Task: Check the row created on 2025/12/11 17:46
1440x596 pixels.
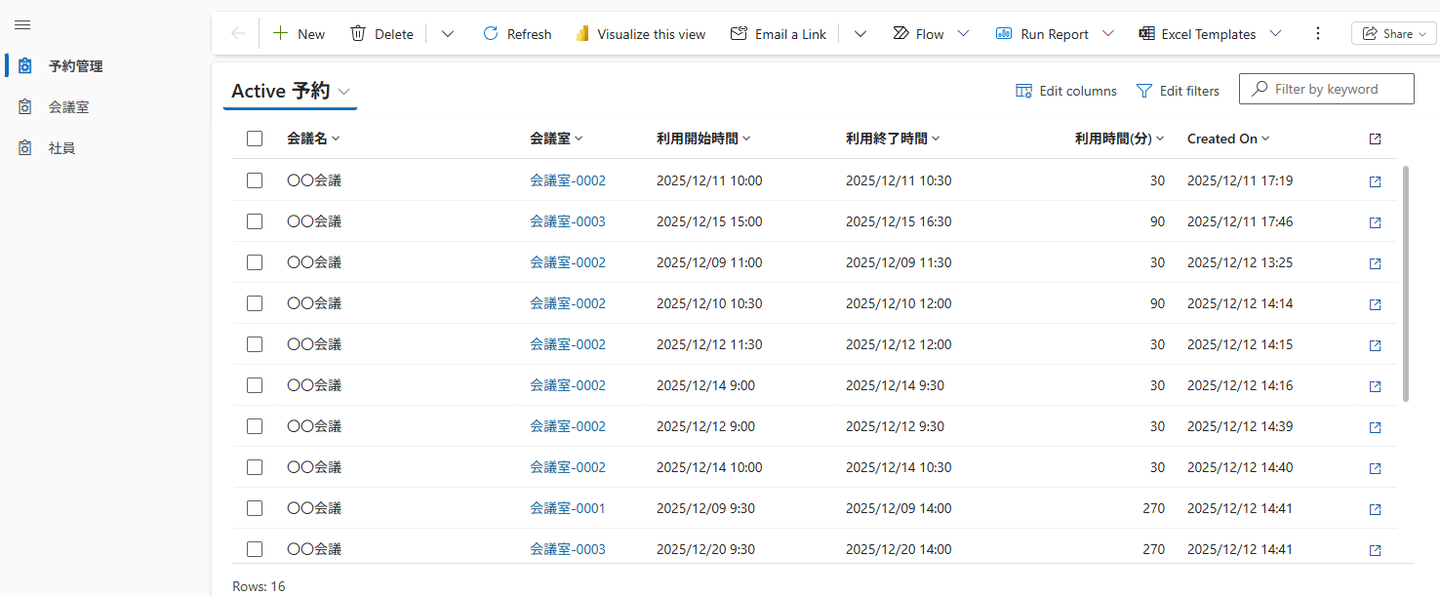Action: point(255,221)
